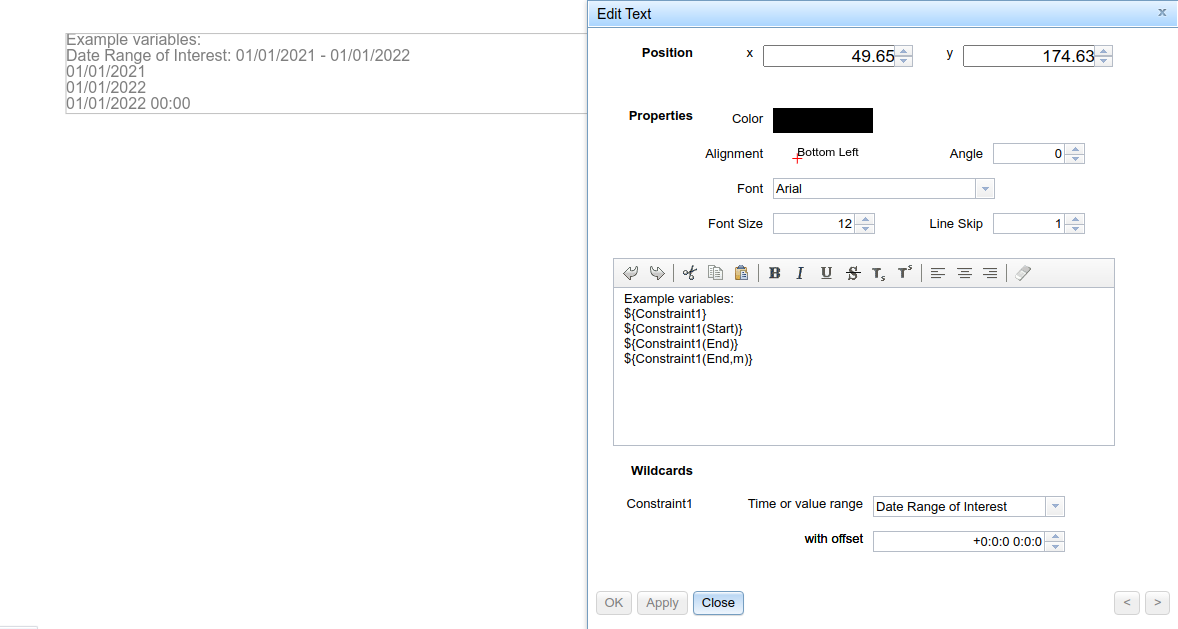The height and width of the screenshot is (629, 1178).
Task: Redo the last edit
Action: [x=659, y=272]
